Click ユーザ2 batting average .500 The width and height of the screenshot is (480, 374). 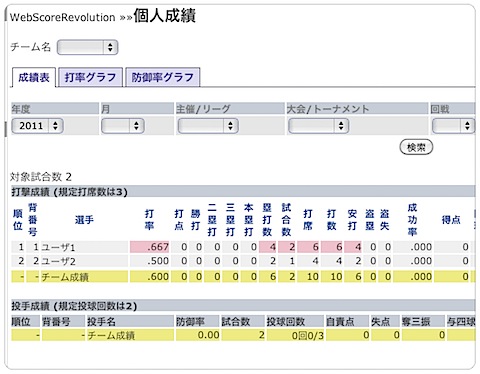[x=158, y=261]
